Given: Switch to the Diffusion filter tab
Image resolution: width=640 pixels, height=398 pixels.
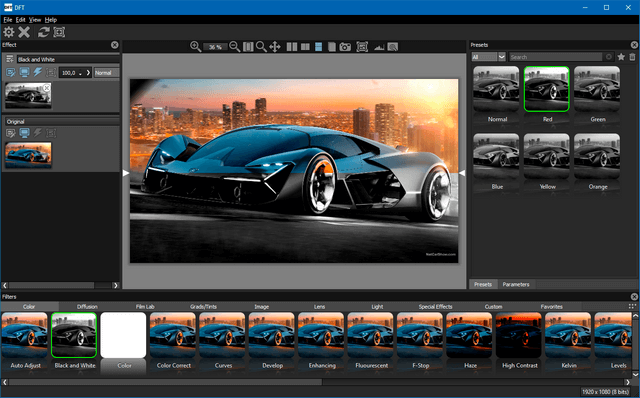Looking at the screenshot, I should [87, 307].
